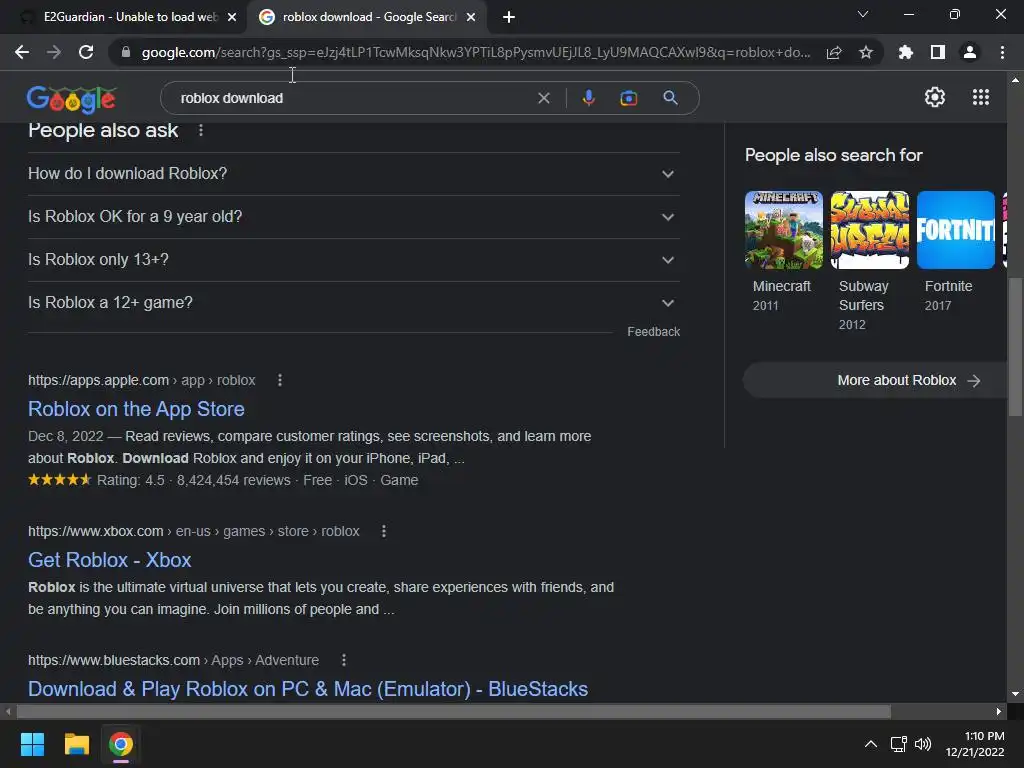Viewport: 1024px width, 768px height.
Task: Expand 'How do I download Roblox?' question
Action: click(x=354, y=174)
